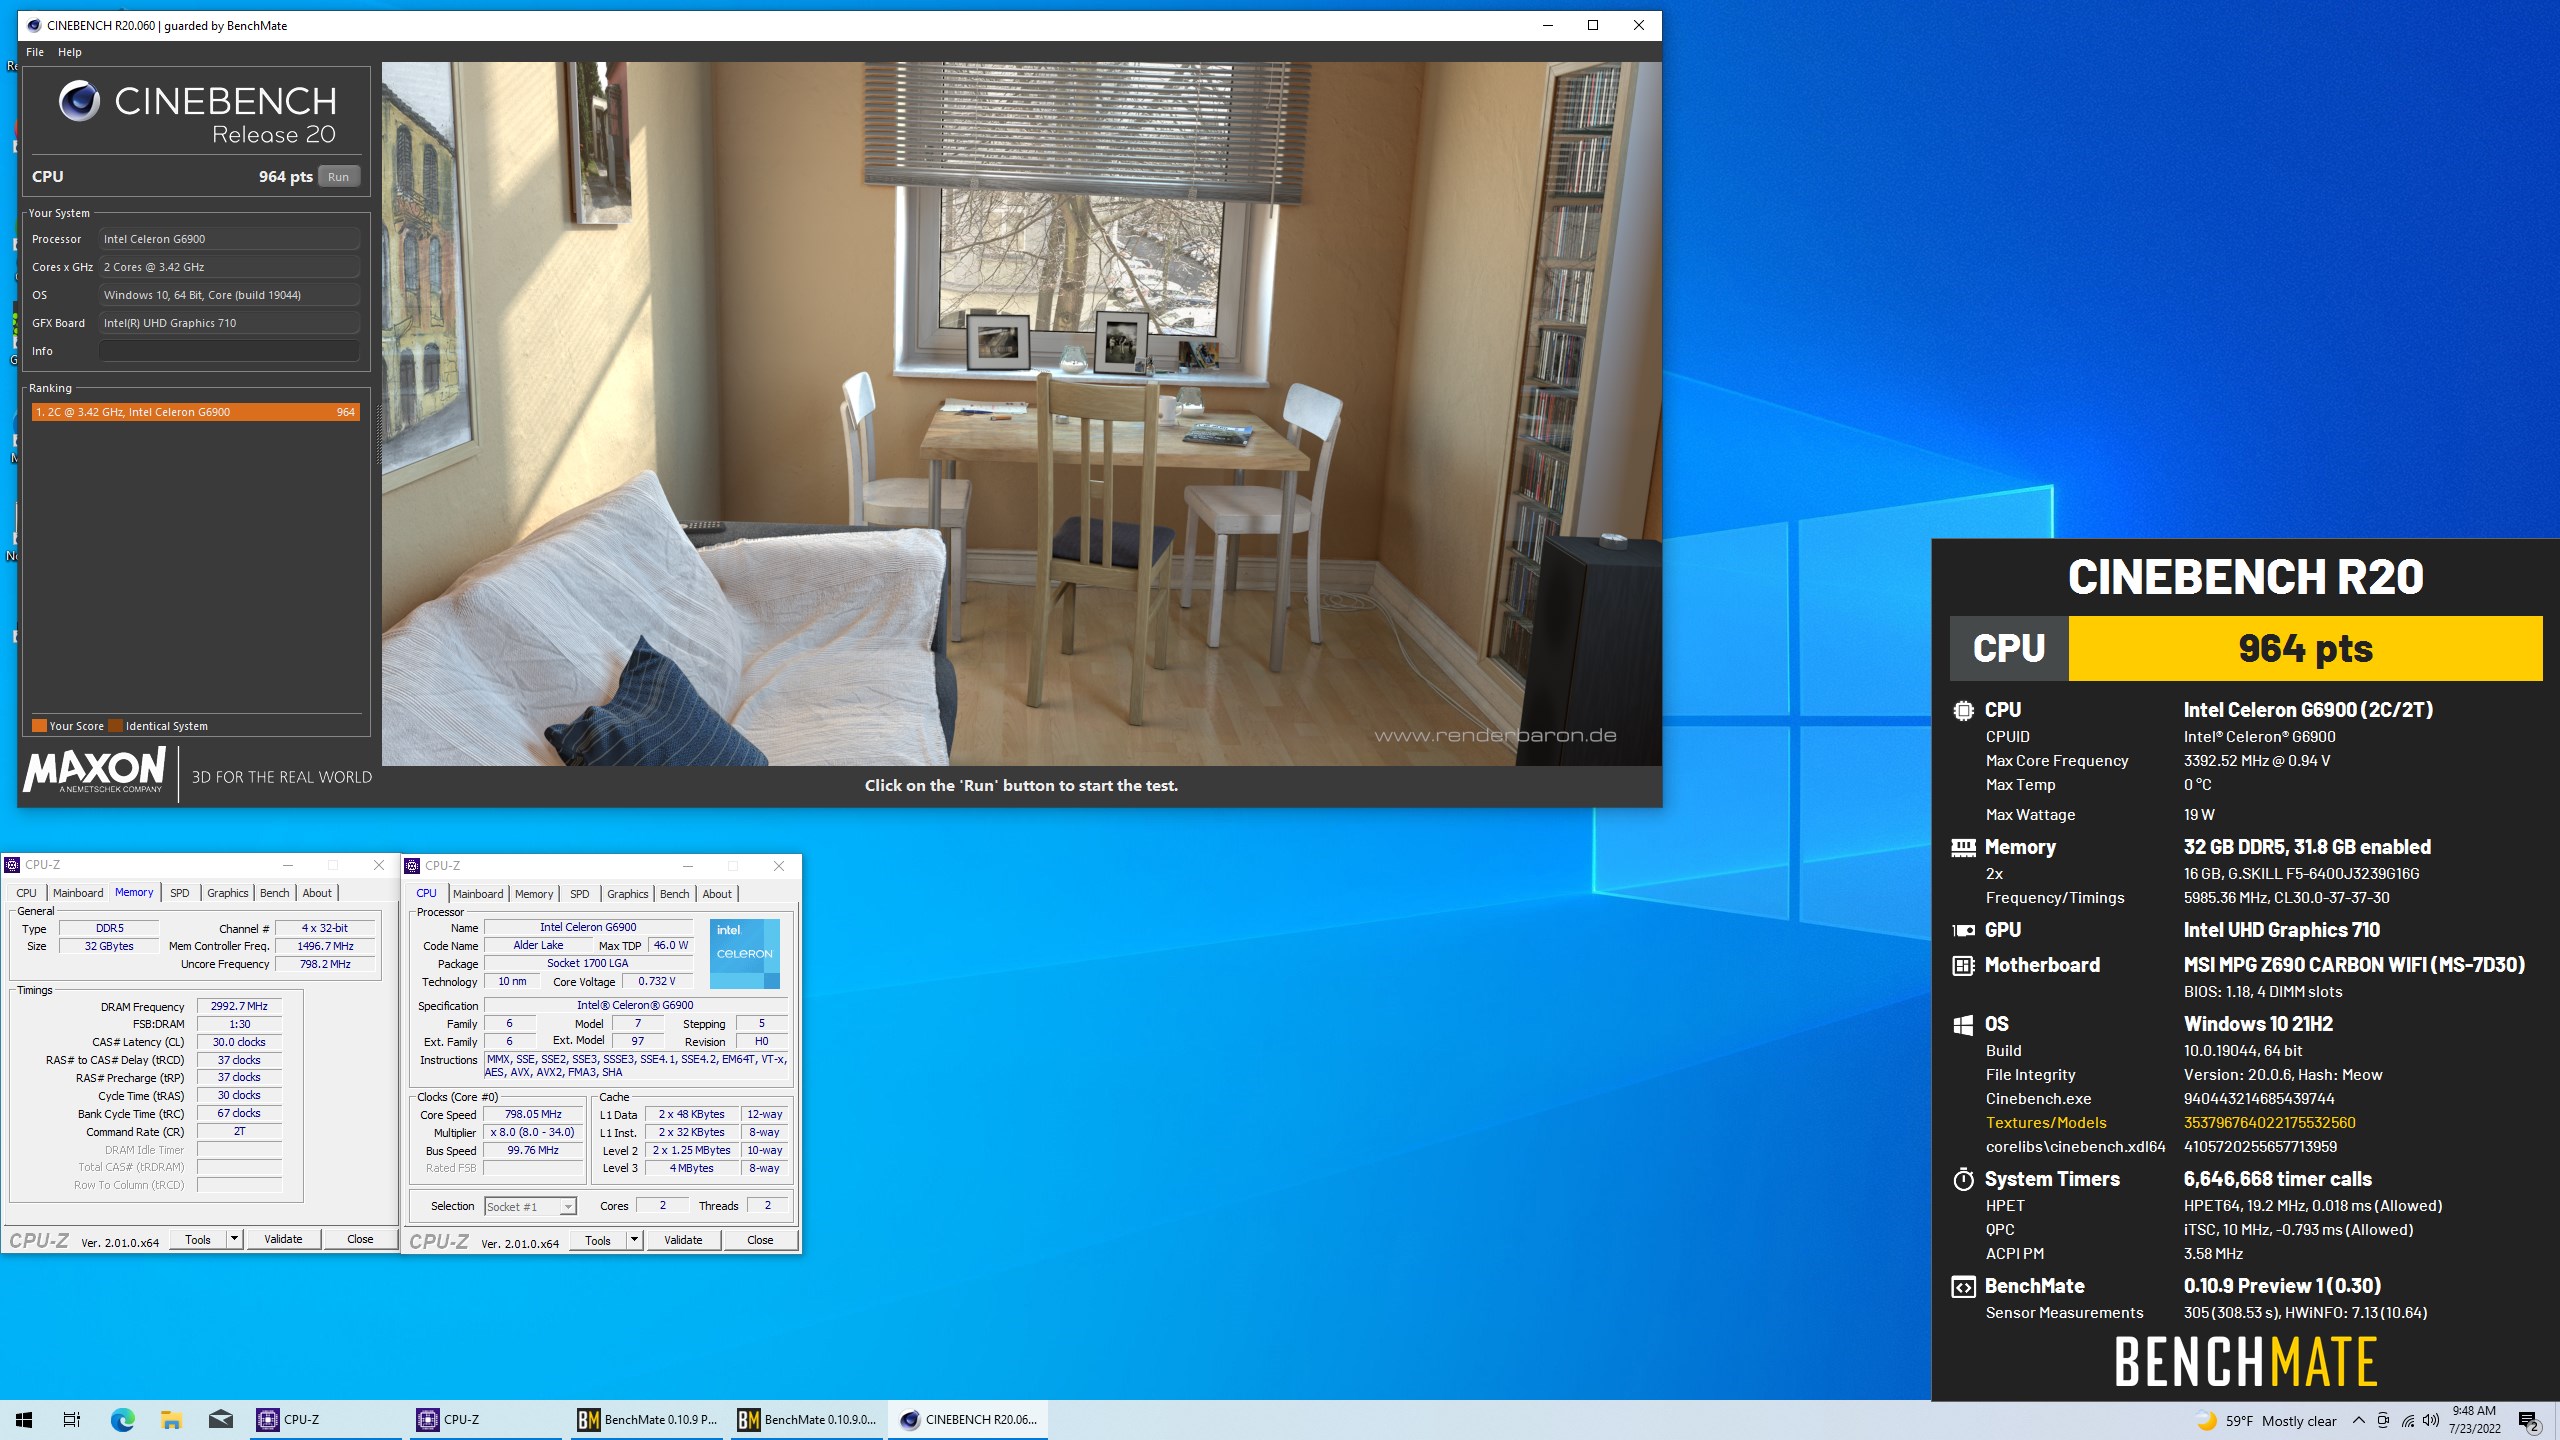Switch to the BenchMate 0.10.9.0... taskbar item
This screenshot has width=2560, height=1440.
point(808,1420)
